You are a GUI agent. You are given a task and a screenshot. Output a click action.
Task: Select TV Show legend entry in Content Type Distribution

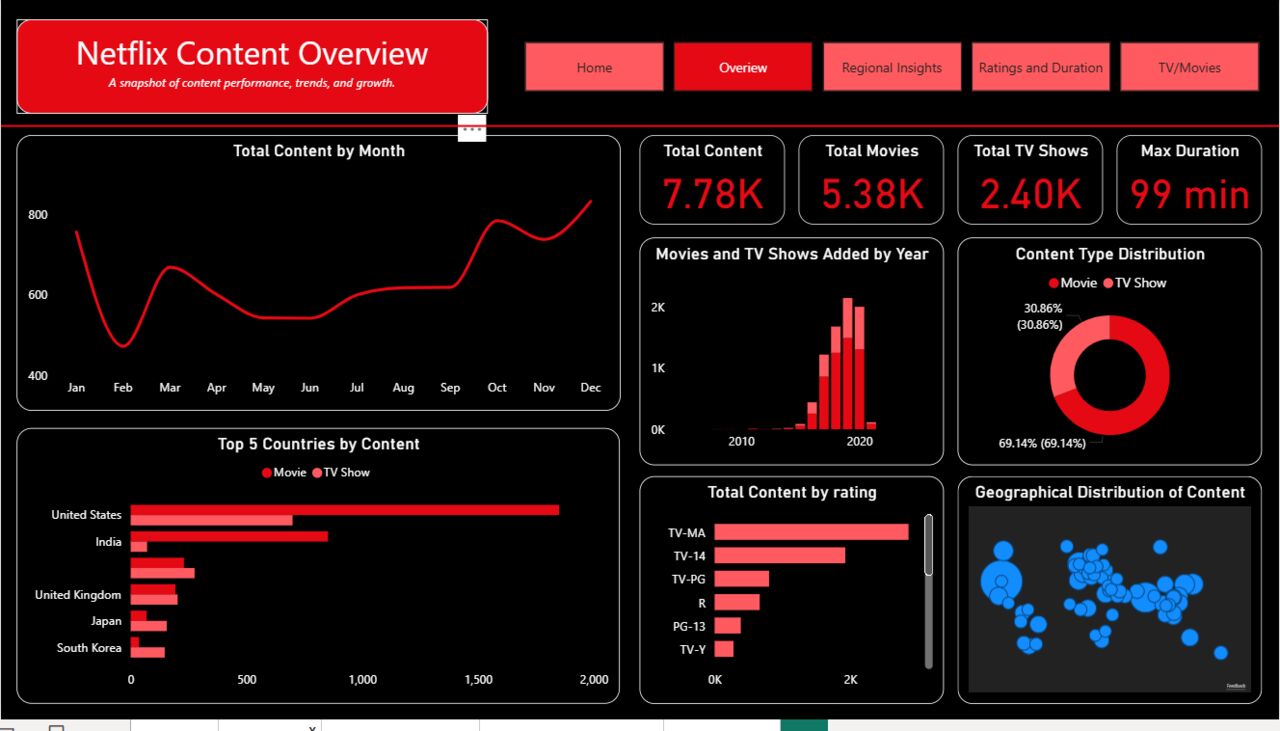pos(1135,283)
